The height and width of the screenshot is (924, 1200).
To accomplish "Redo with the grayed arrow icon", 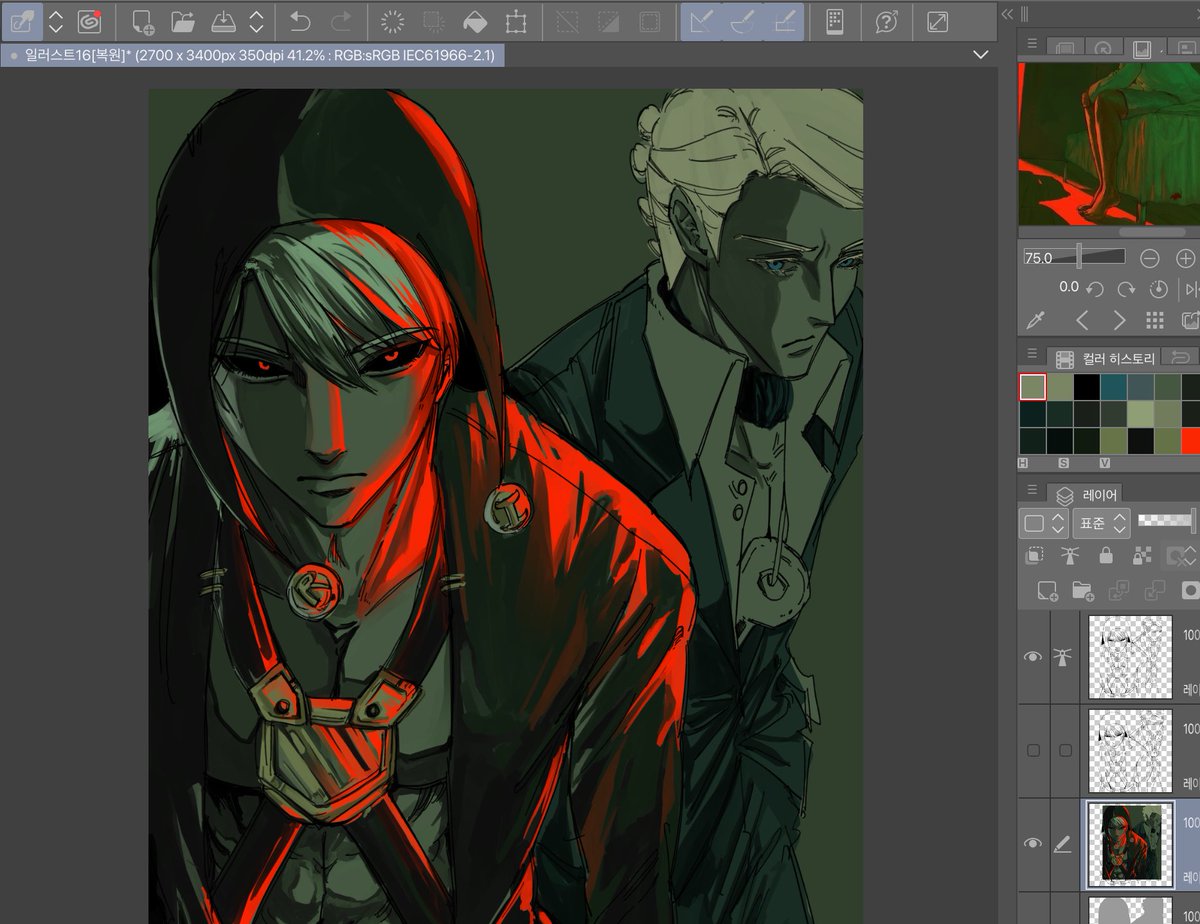I will click(341, 21).
